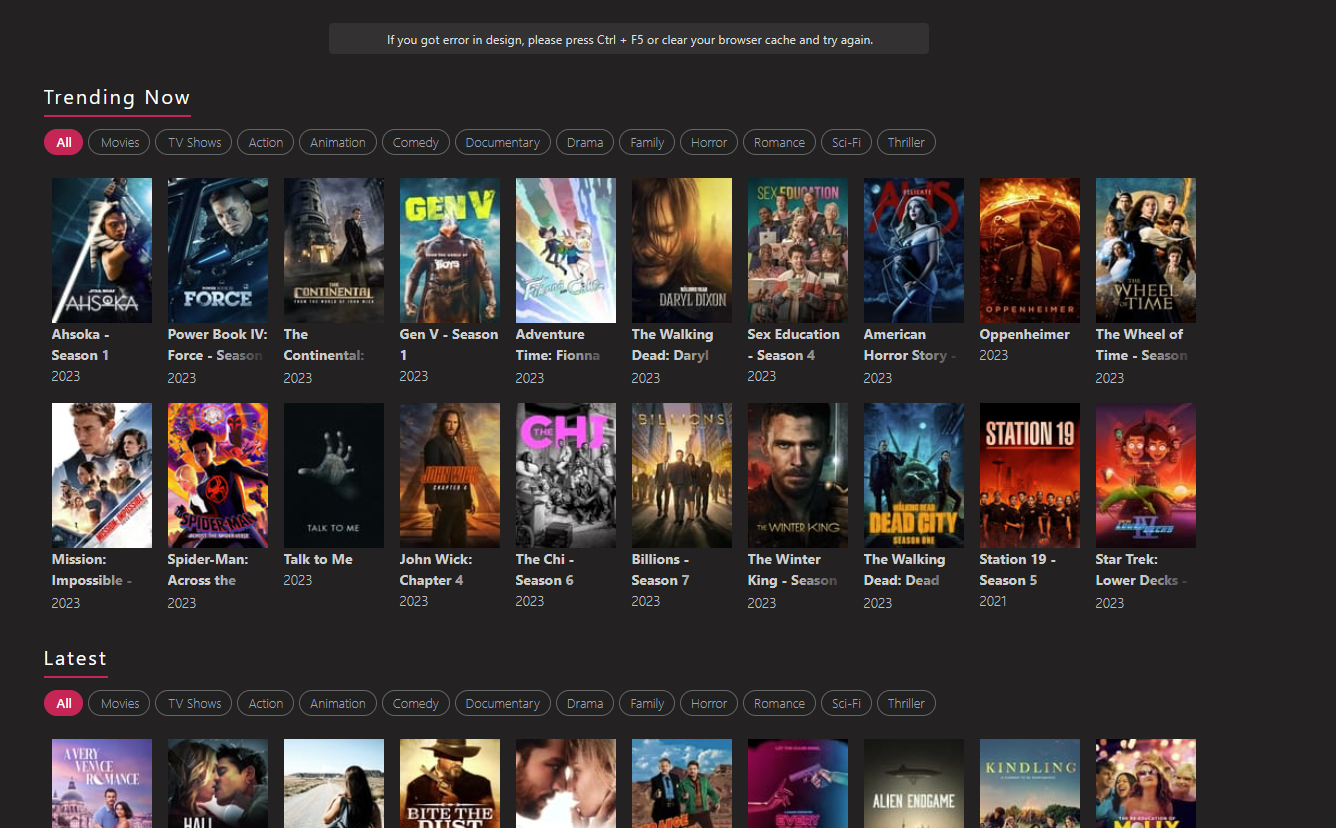Viewport: 1336px width, 828px height.
Task: Open The Walking Dead: Dead City poster
Action: (x=914, y=475)
